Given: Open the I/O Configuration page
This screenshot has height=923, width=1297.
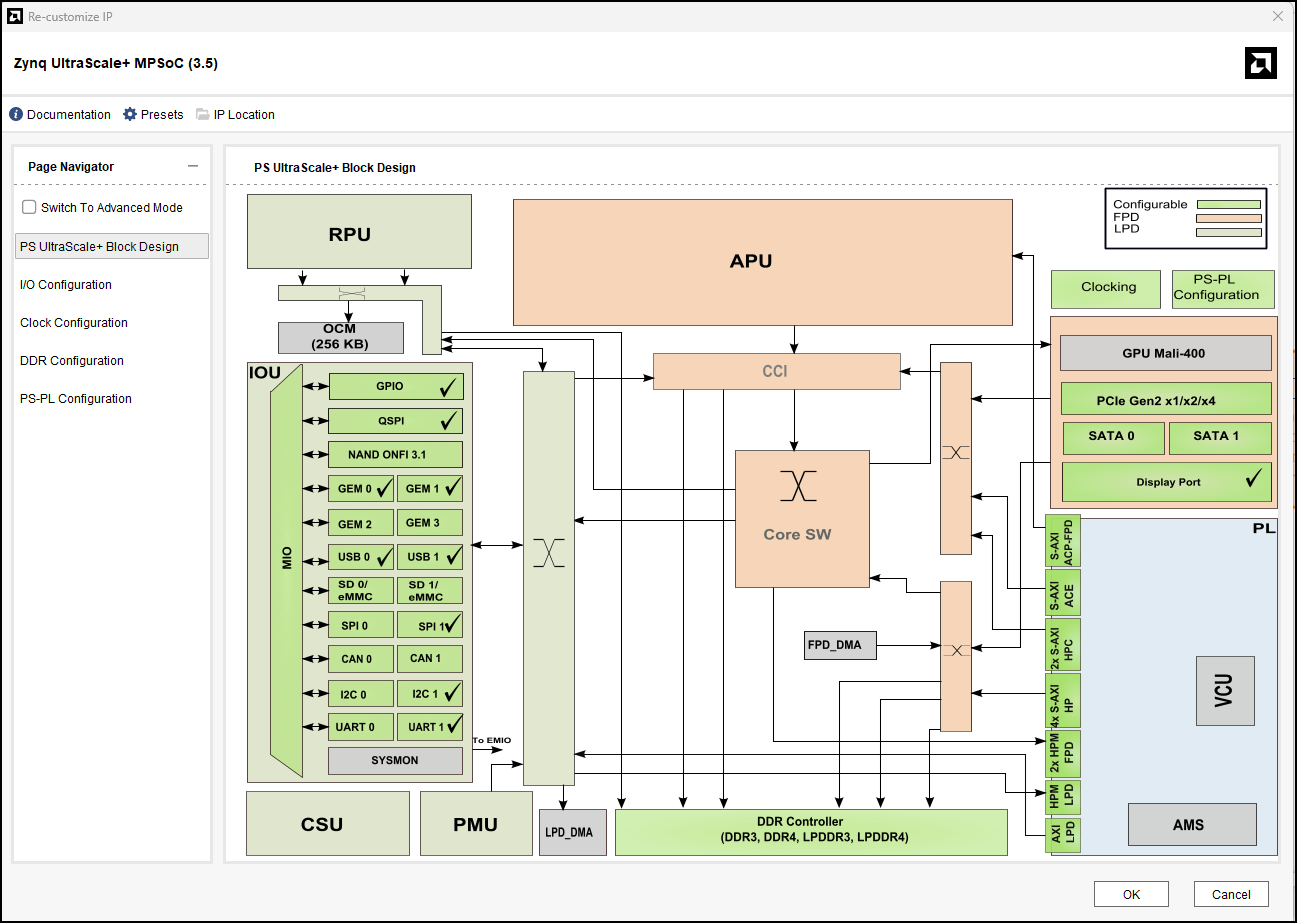Looking at the screenshot, I should (x=66, y=285).
